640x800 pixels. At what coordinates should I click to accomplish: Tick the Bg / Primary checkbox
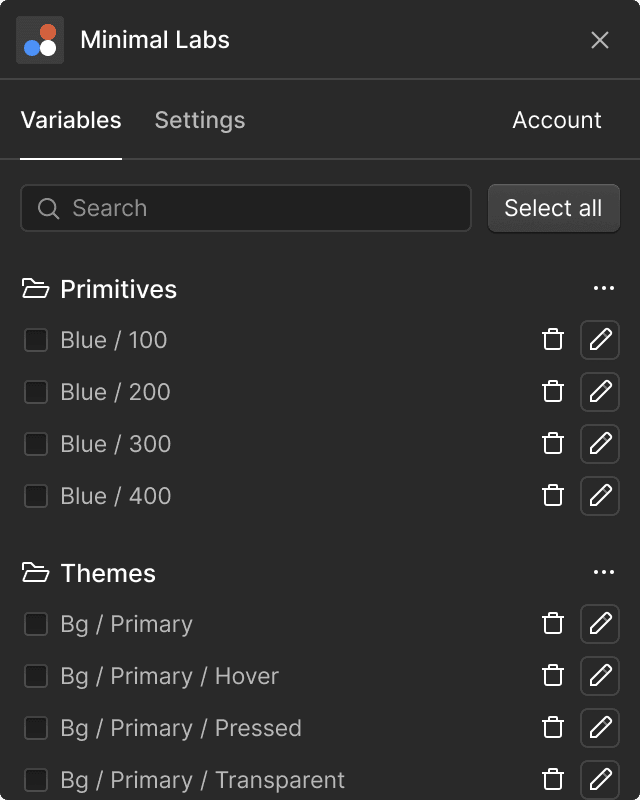(x=36, y=624)
